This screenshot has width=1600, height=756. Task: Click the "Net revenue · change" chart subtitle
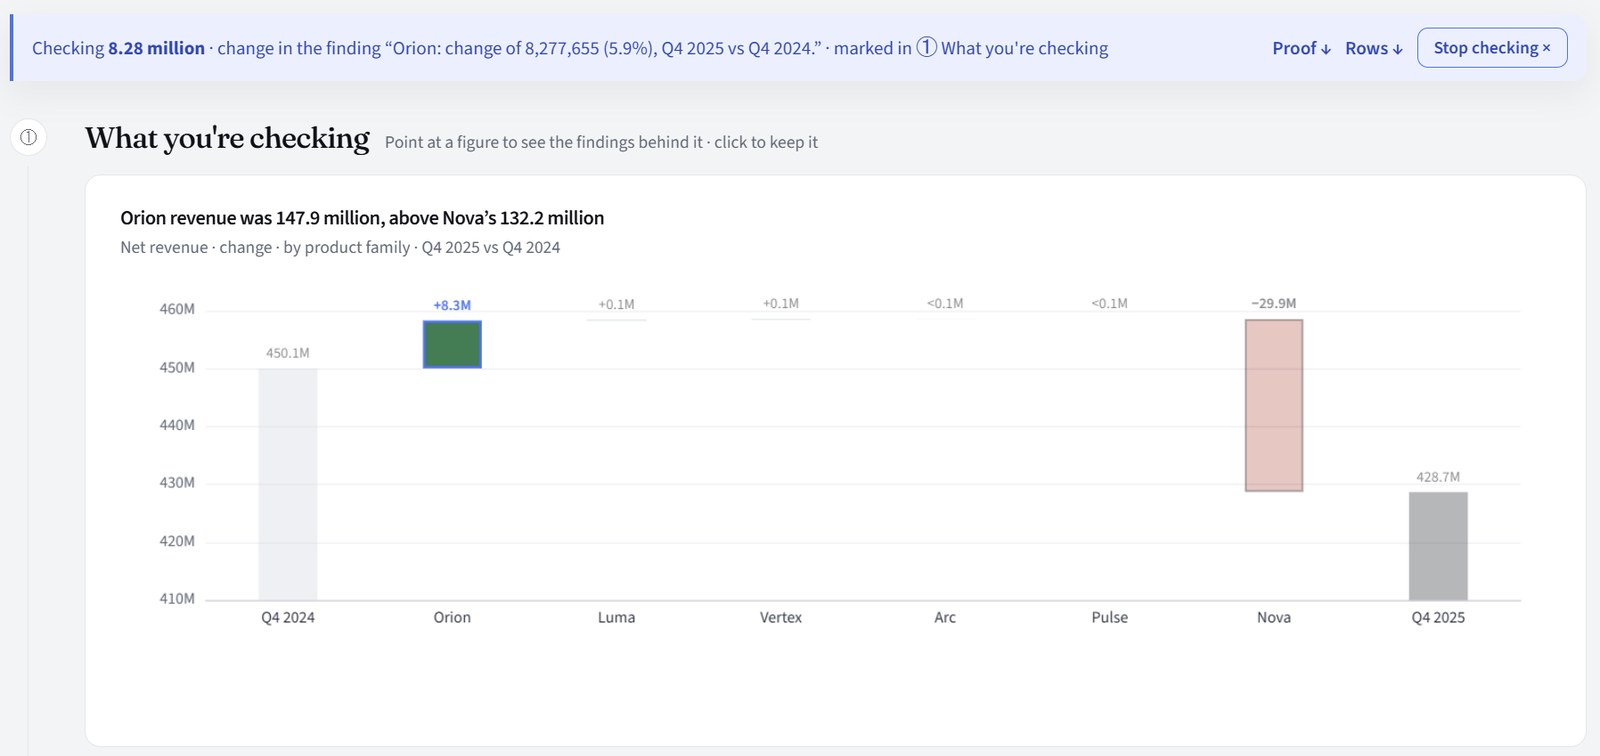[340, 247]
